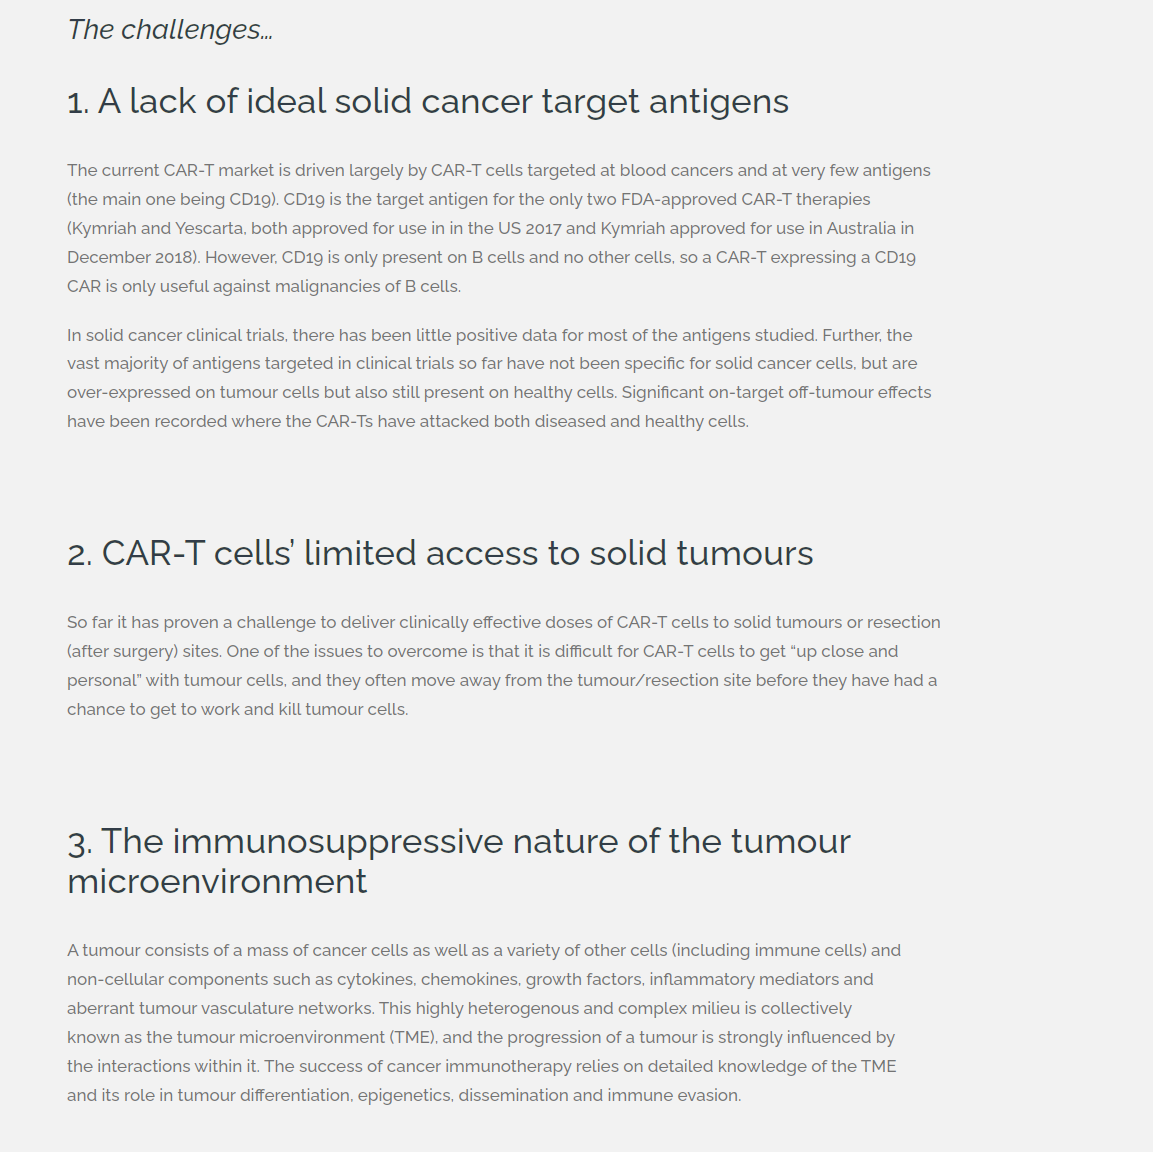Click paragraph starting "So far it has proven"
The width and height of the screenshot is (1153, 1154).
pyautogui.click(x=503, y=666)
